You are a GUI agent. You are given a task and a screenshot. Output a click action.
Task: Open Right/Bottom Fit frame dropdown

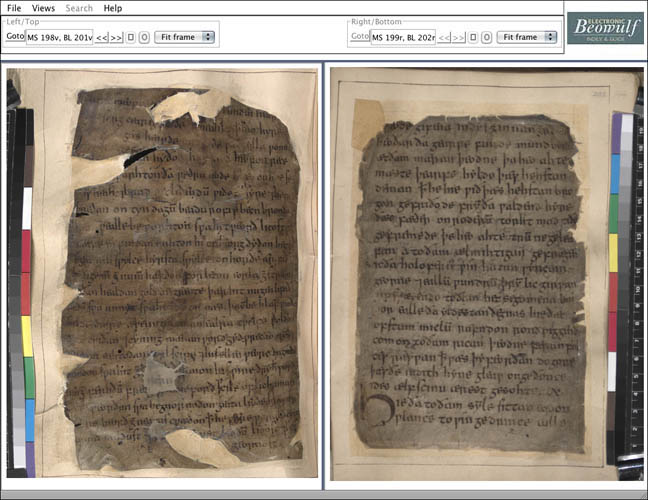(527, 37)
